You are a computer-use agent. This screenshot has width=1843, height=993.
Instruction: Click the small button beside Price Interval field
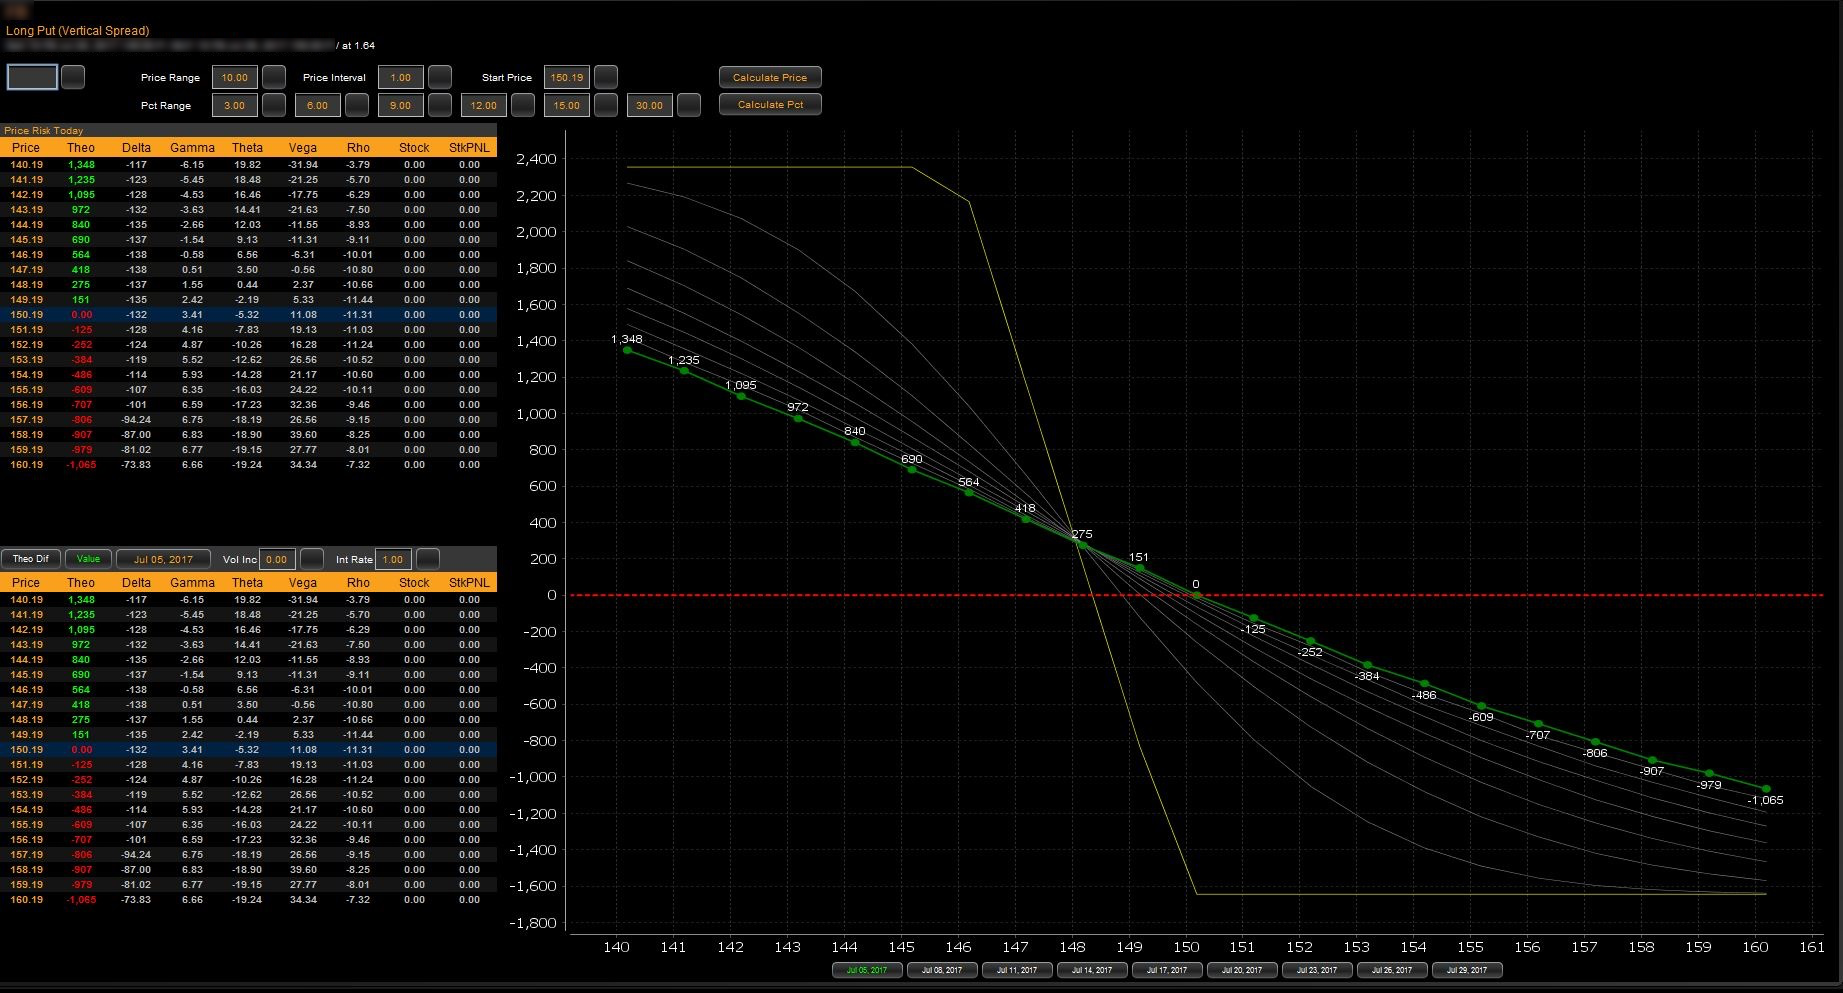(x=440, y=77)
